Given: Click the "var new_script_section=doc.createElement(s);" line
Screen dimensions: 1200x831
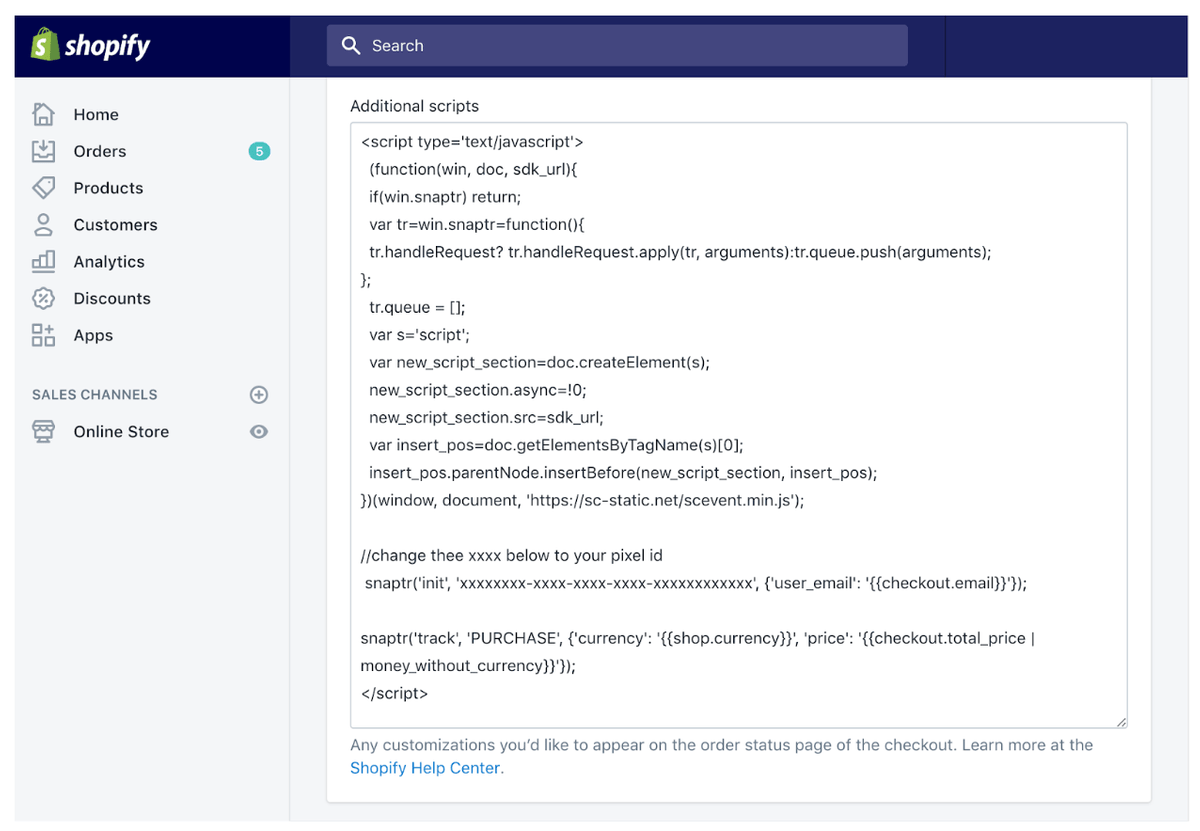Looking at the screenshot, I should coord(539,362).
